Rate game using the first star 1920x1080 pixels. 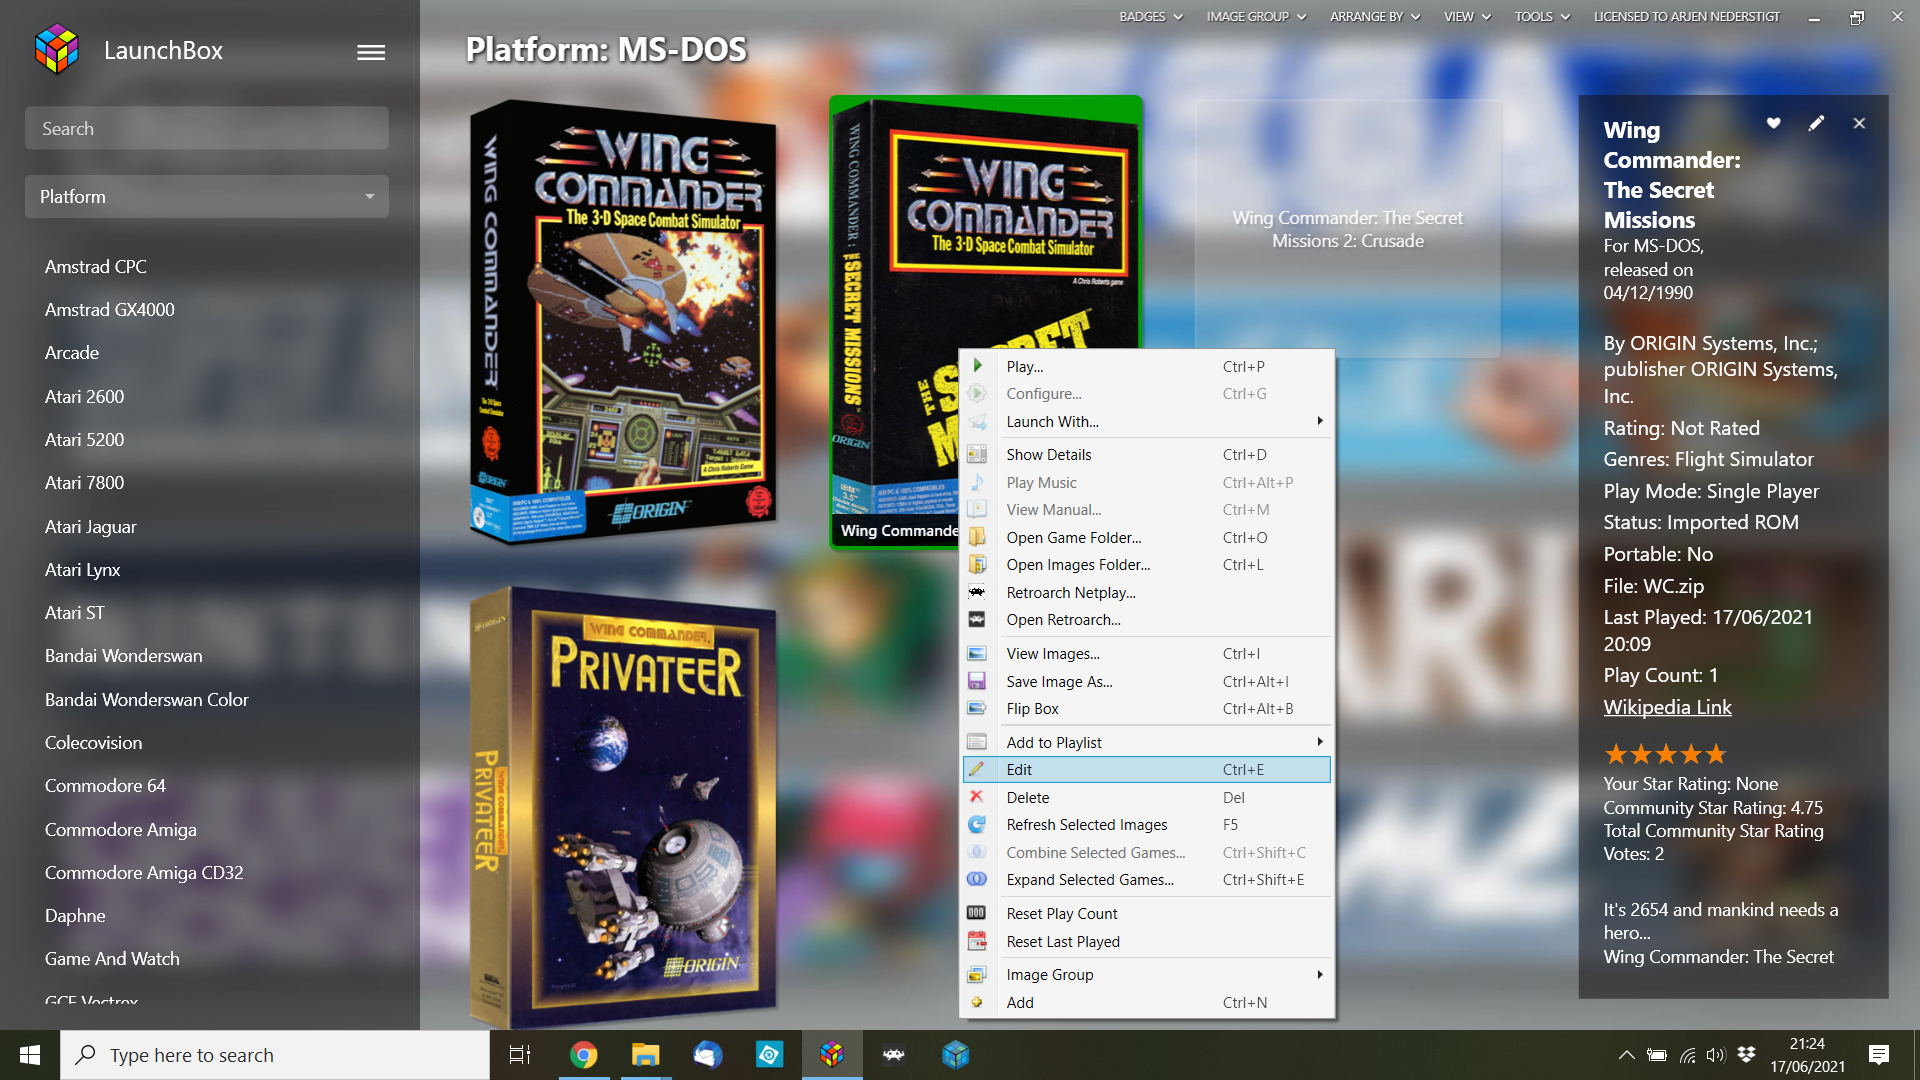click(x=1616, y=754)
